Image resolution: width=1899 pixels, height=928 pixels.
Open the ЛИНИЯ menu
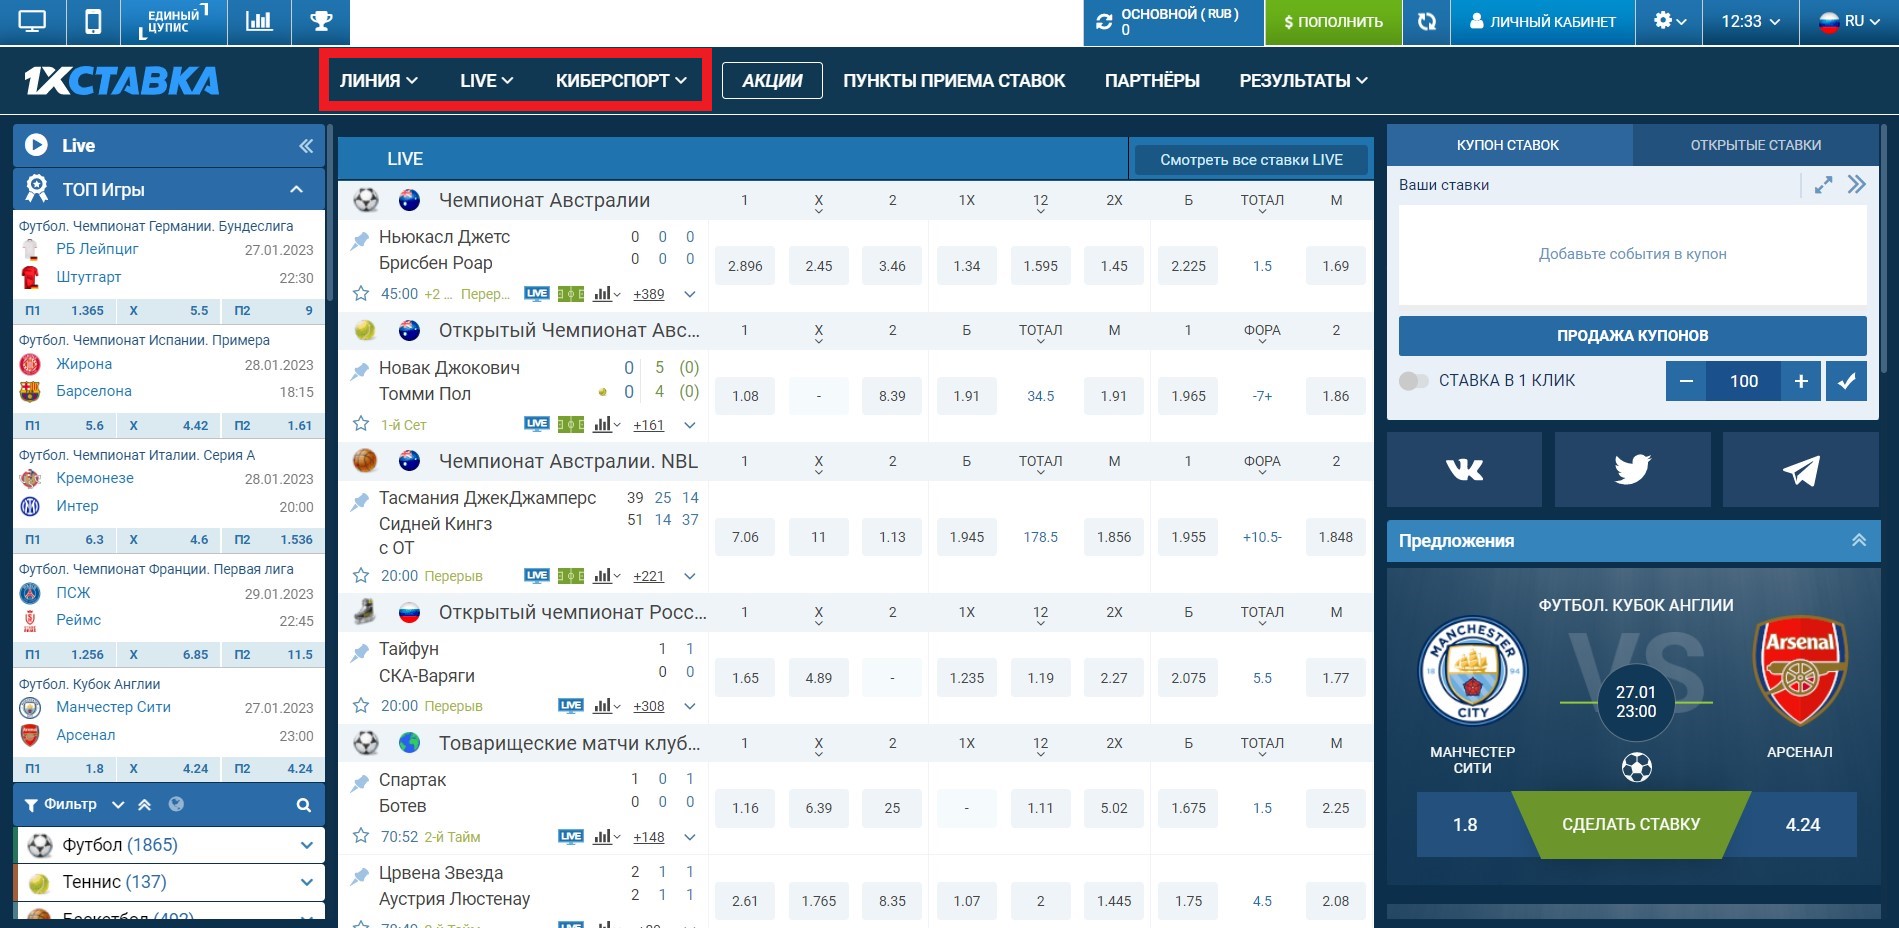(378, 81)
